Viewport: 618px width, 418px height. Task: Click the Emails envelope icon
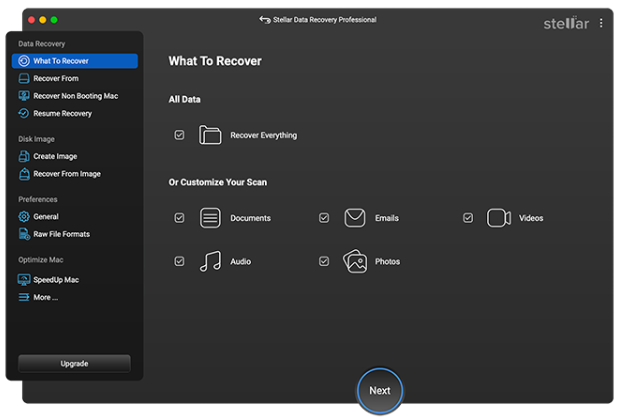(354, 218)
